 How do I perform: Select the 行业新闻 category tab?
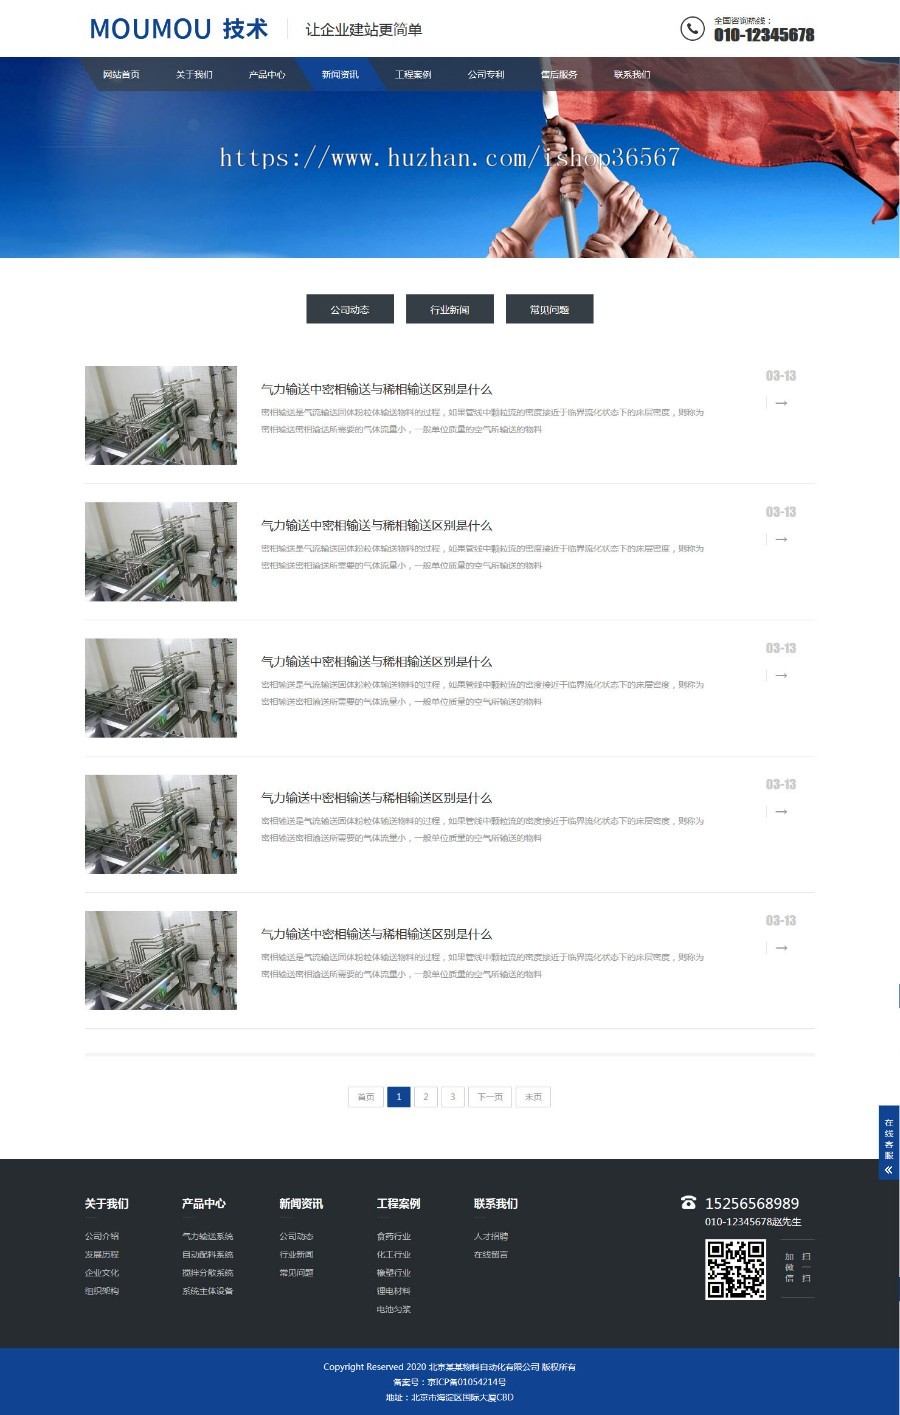450,310
